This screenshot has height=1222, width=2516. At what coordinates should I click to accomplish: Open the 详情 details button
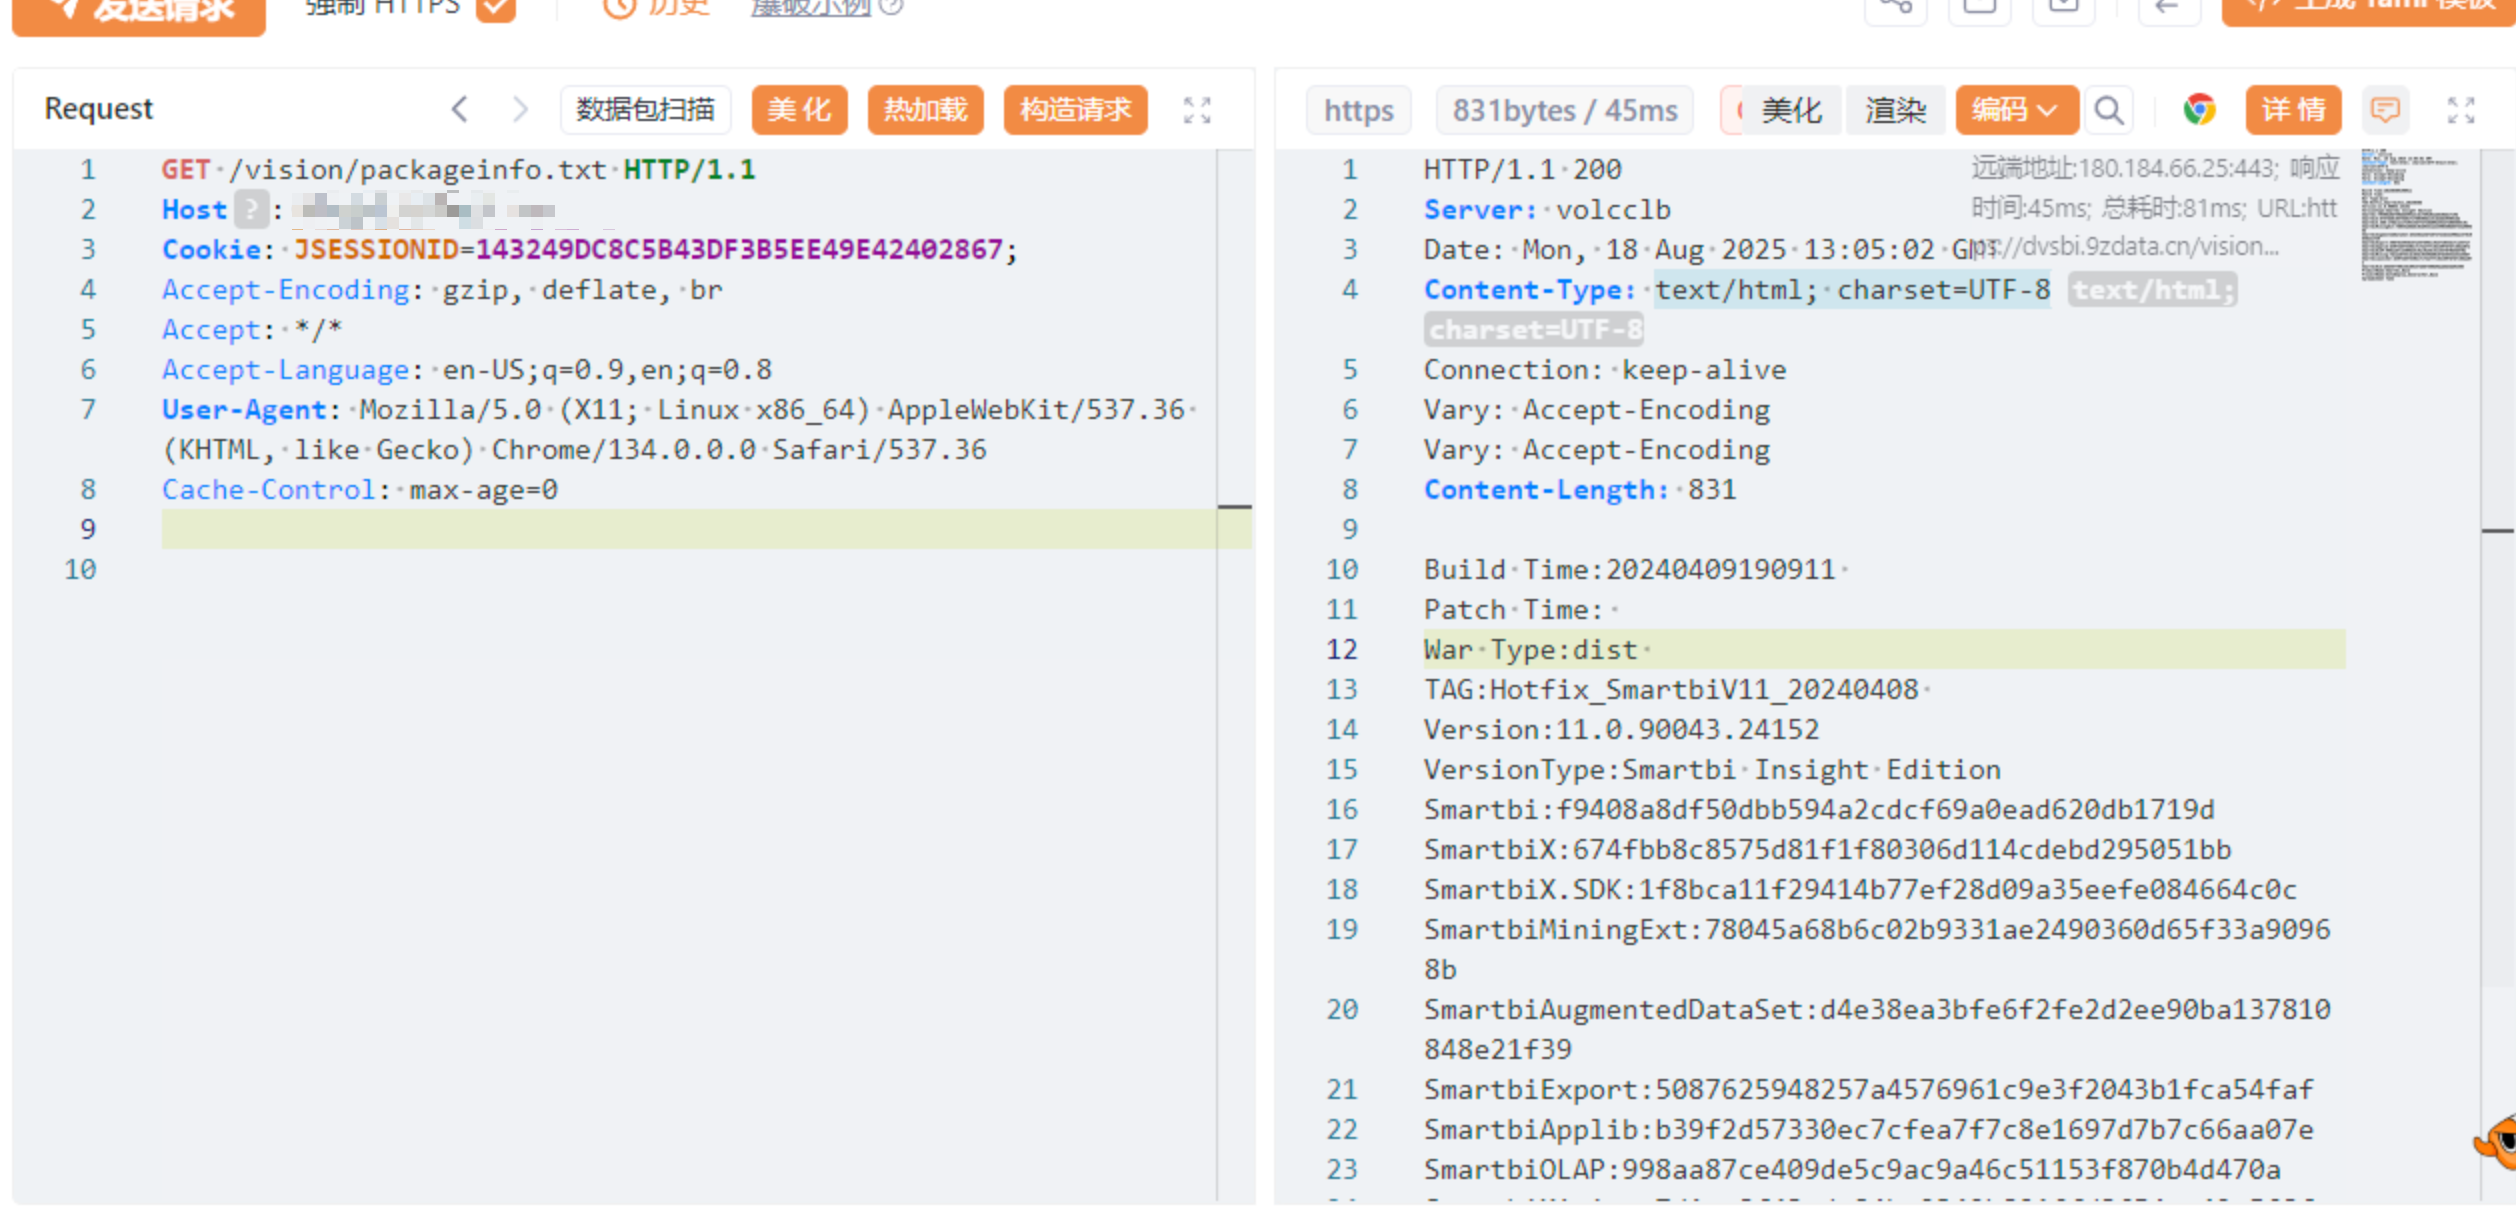coord(2293,110)
